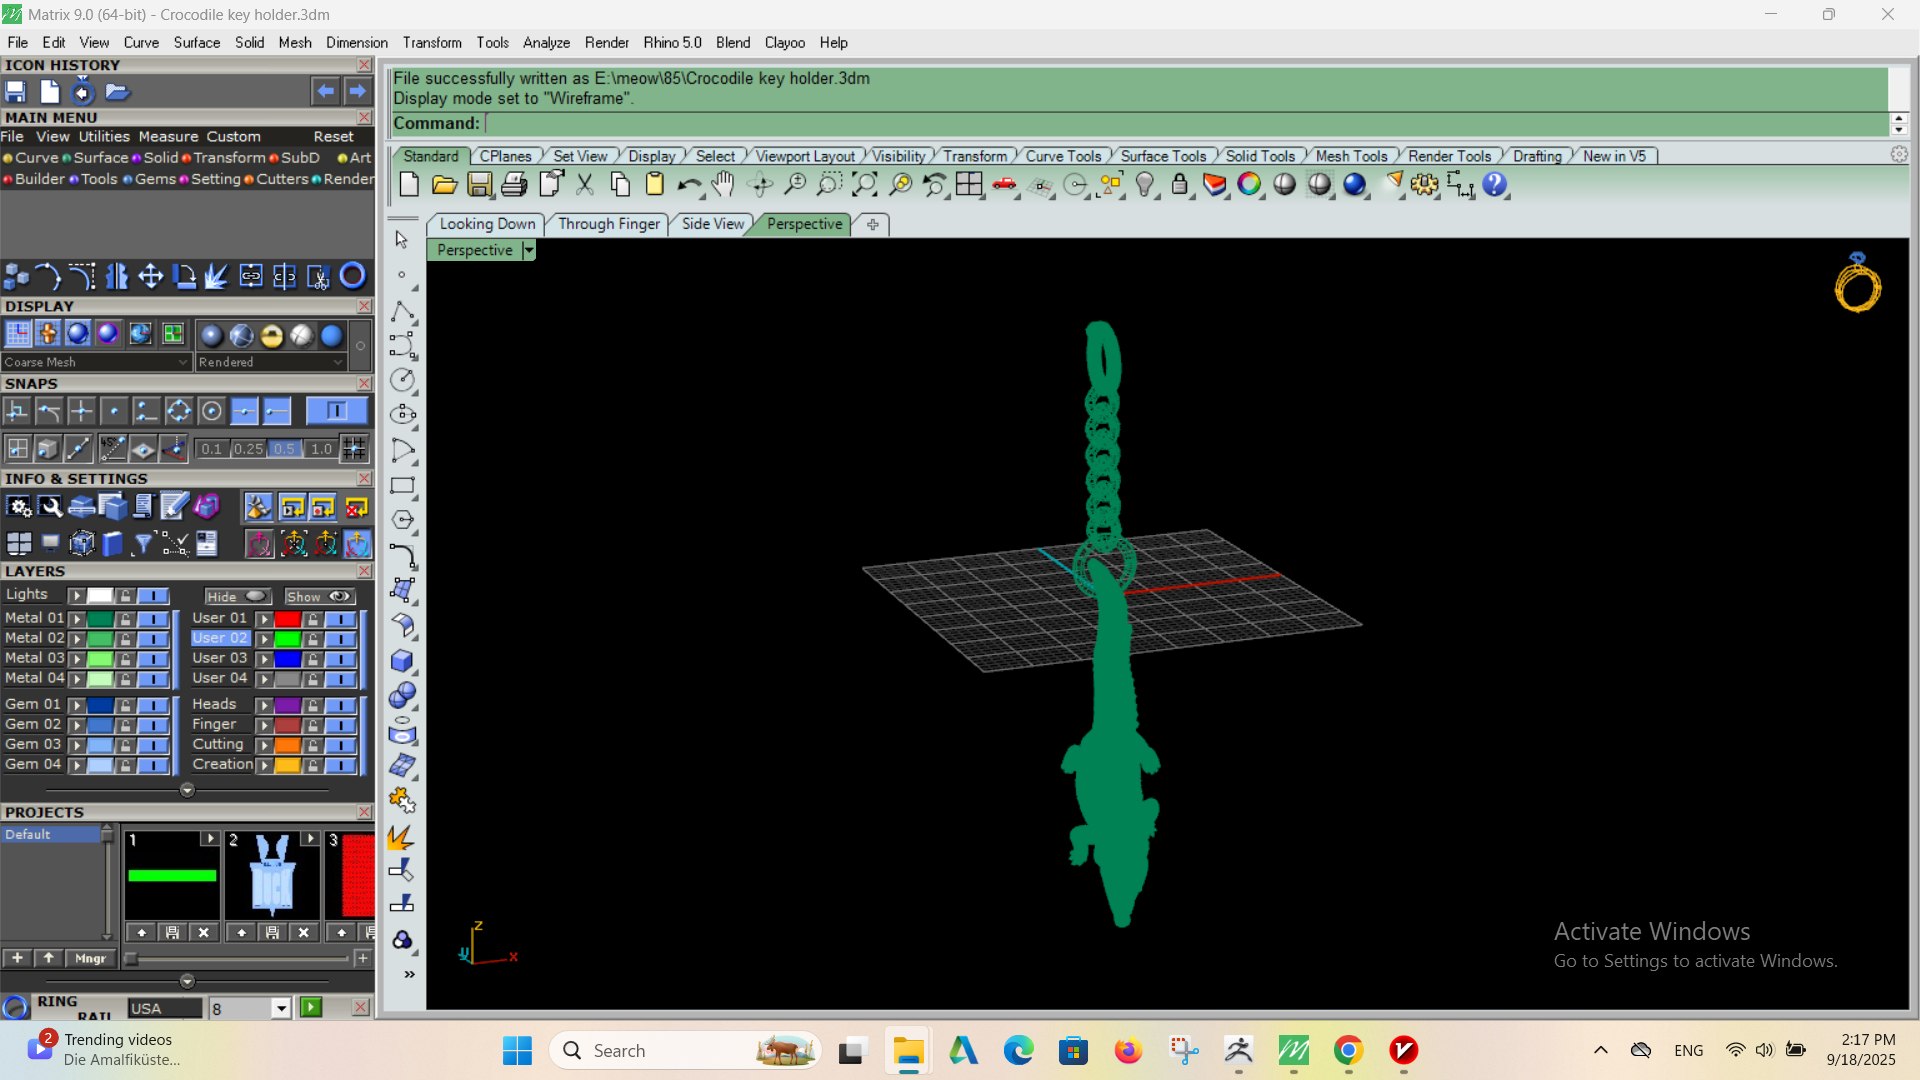Click the padlock Lock objects icon
Viewport: 1920px width, 1080px height.
[x=1180, y=185]
